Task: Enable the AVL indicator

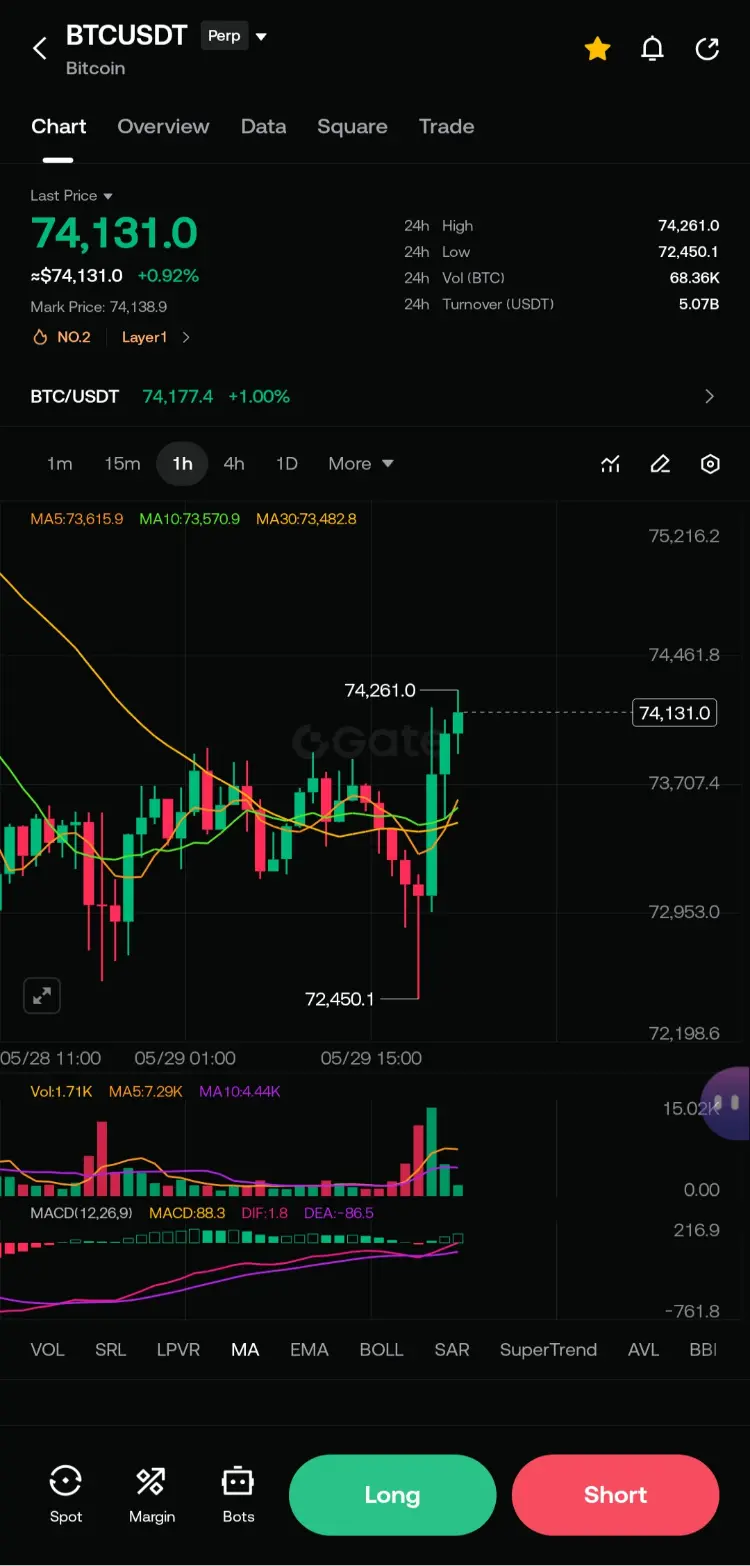Action: [x=643, y=1350]
